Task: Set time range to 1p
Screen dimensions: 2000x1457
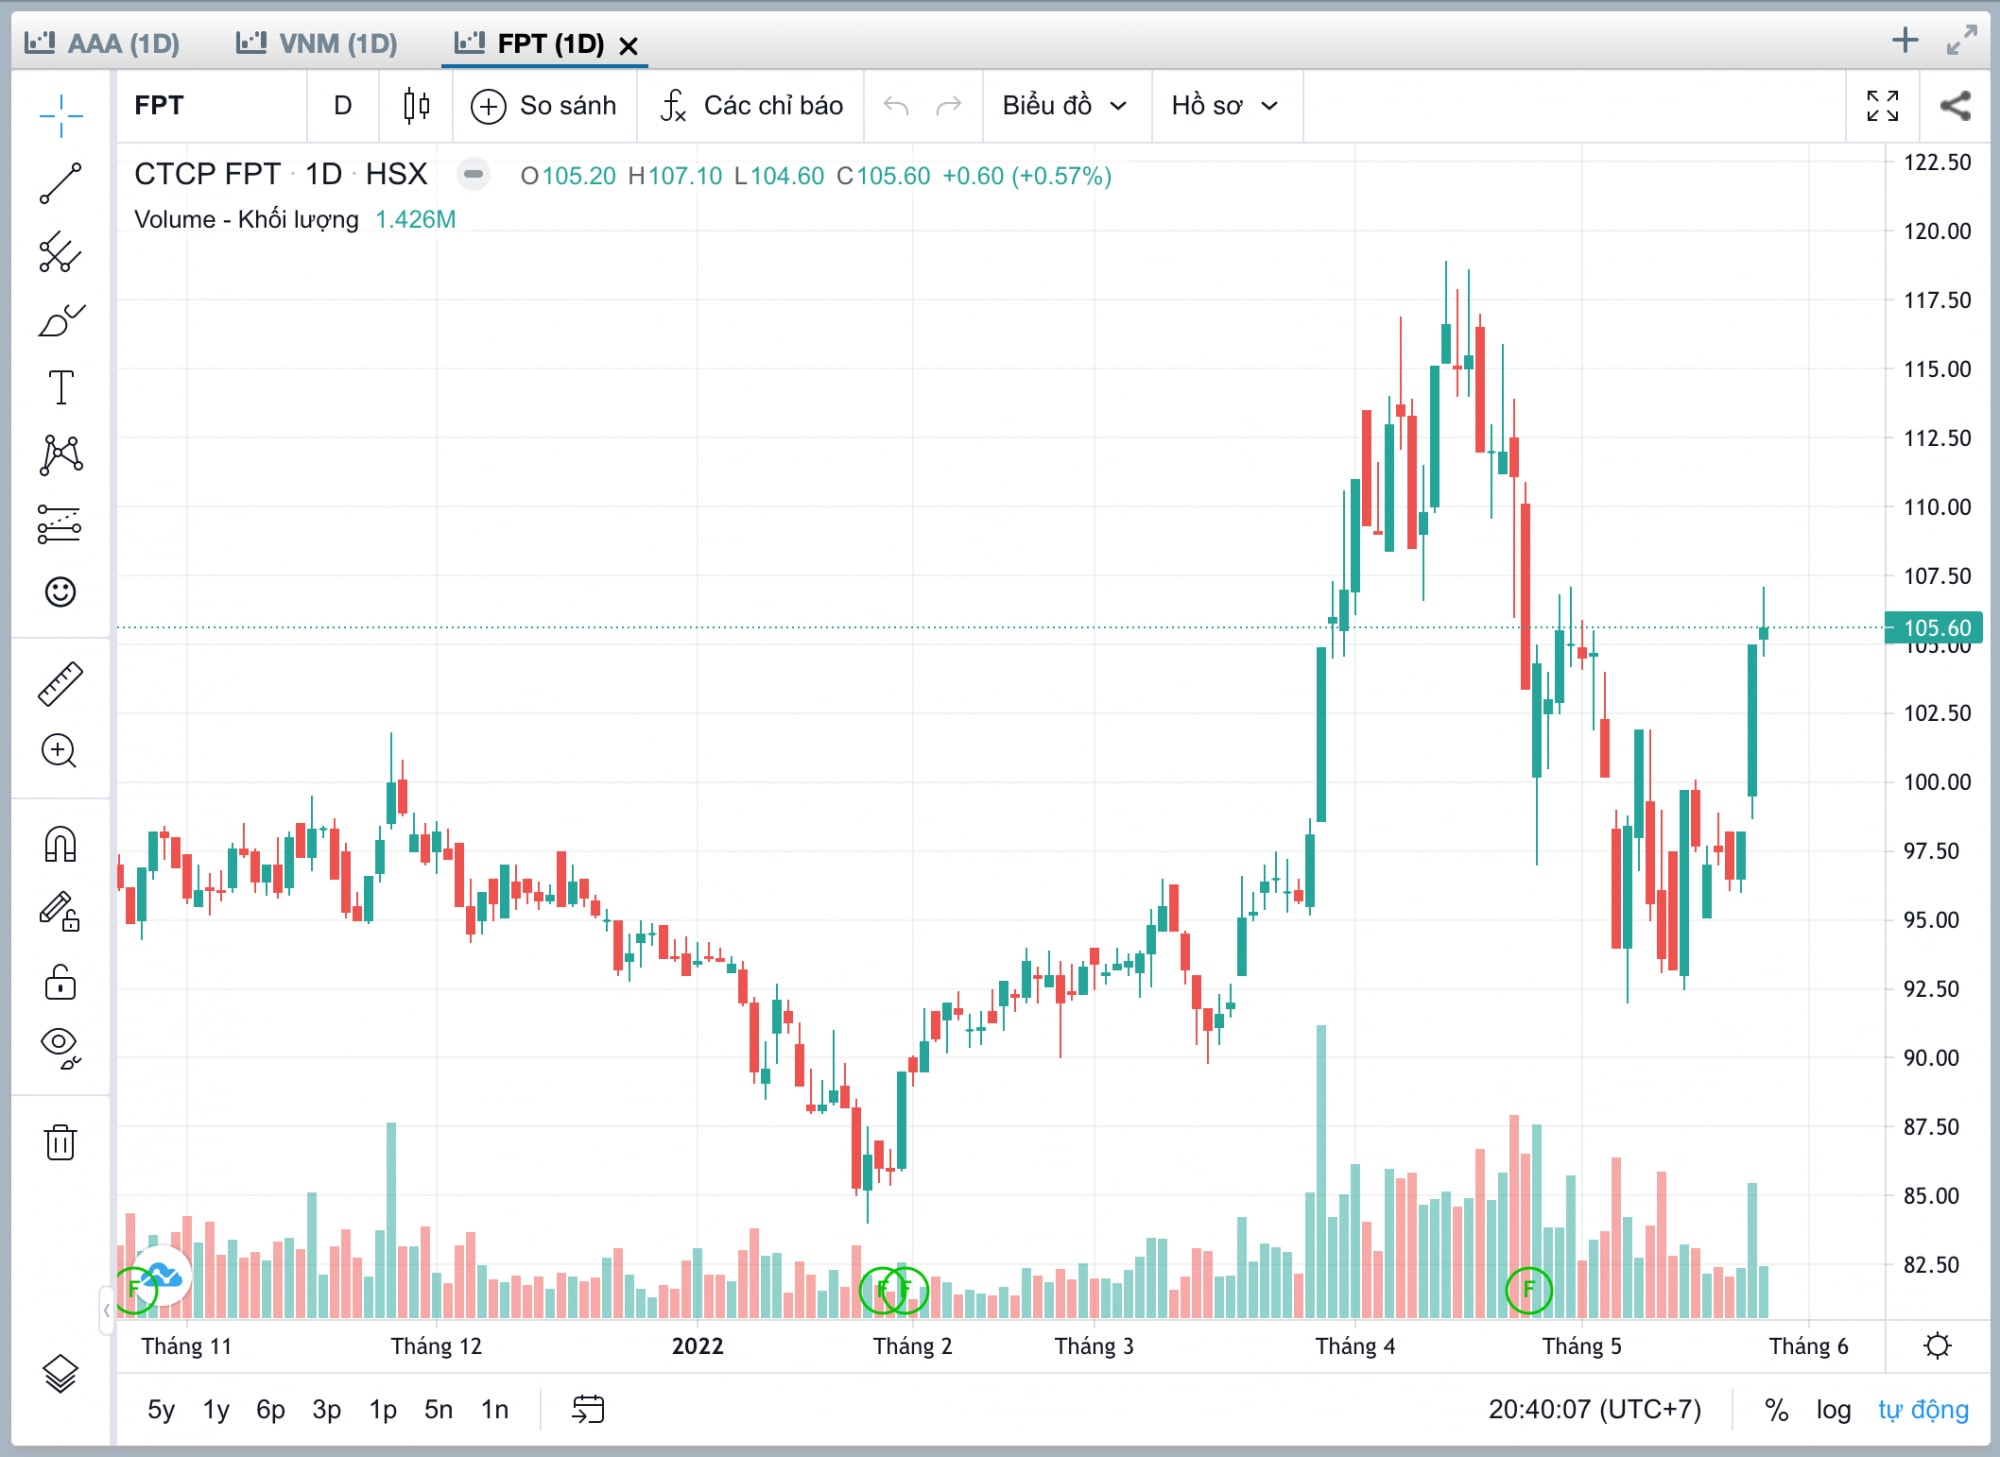Action: click(383, 1409)
